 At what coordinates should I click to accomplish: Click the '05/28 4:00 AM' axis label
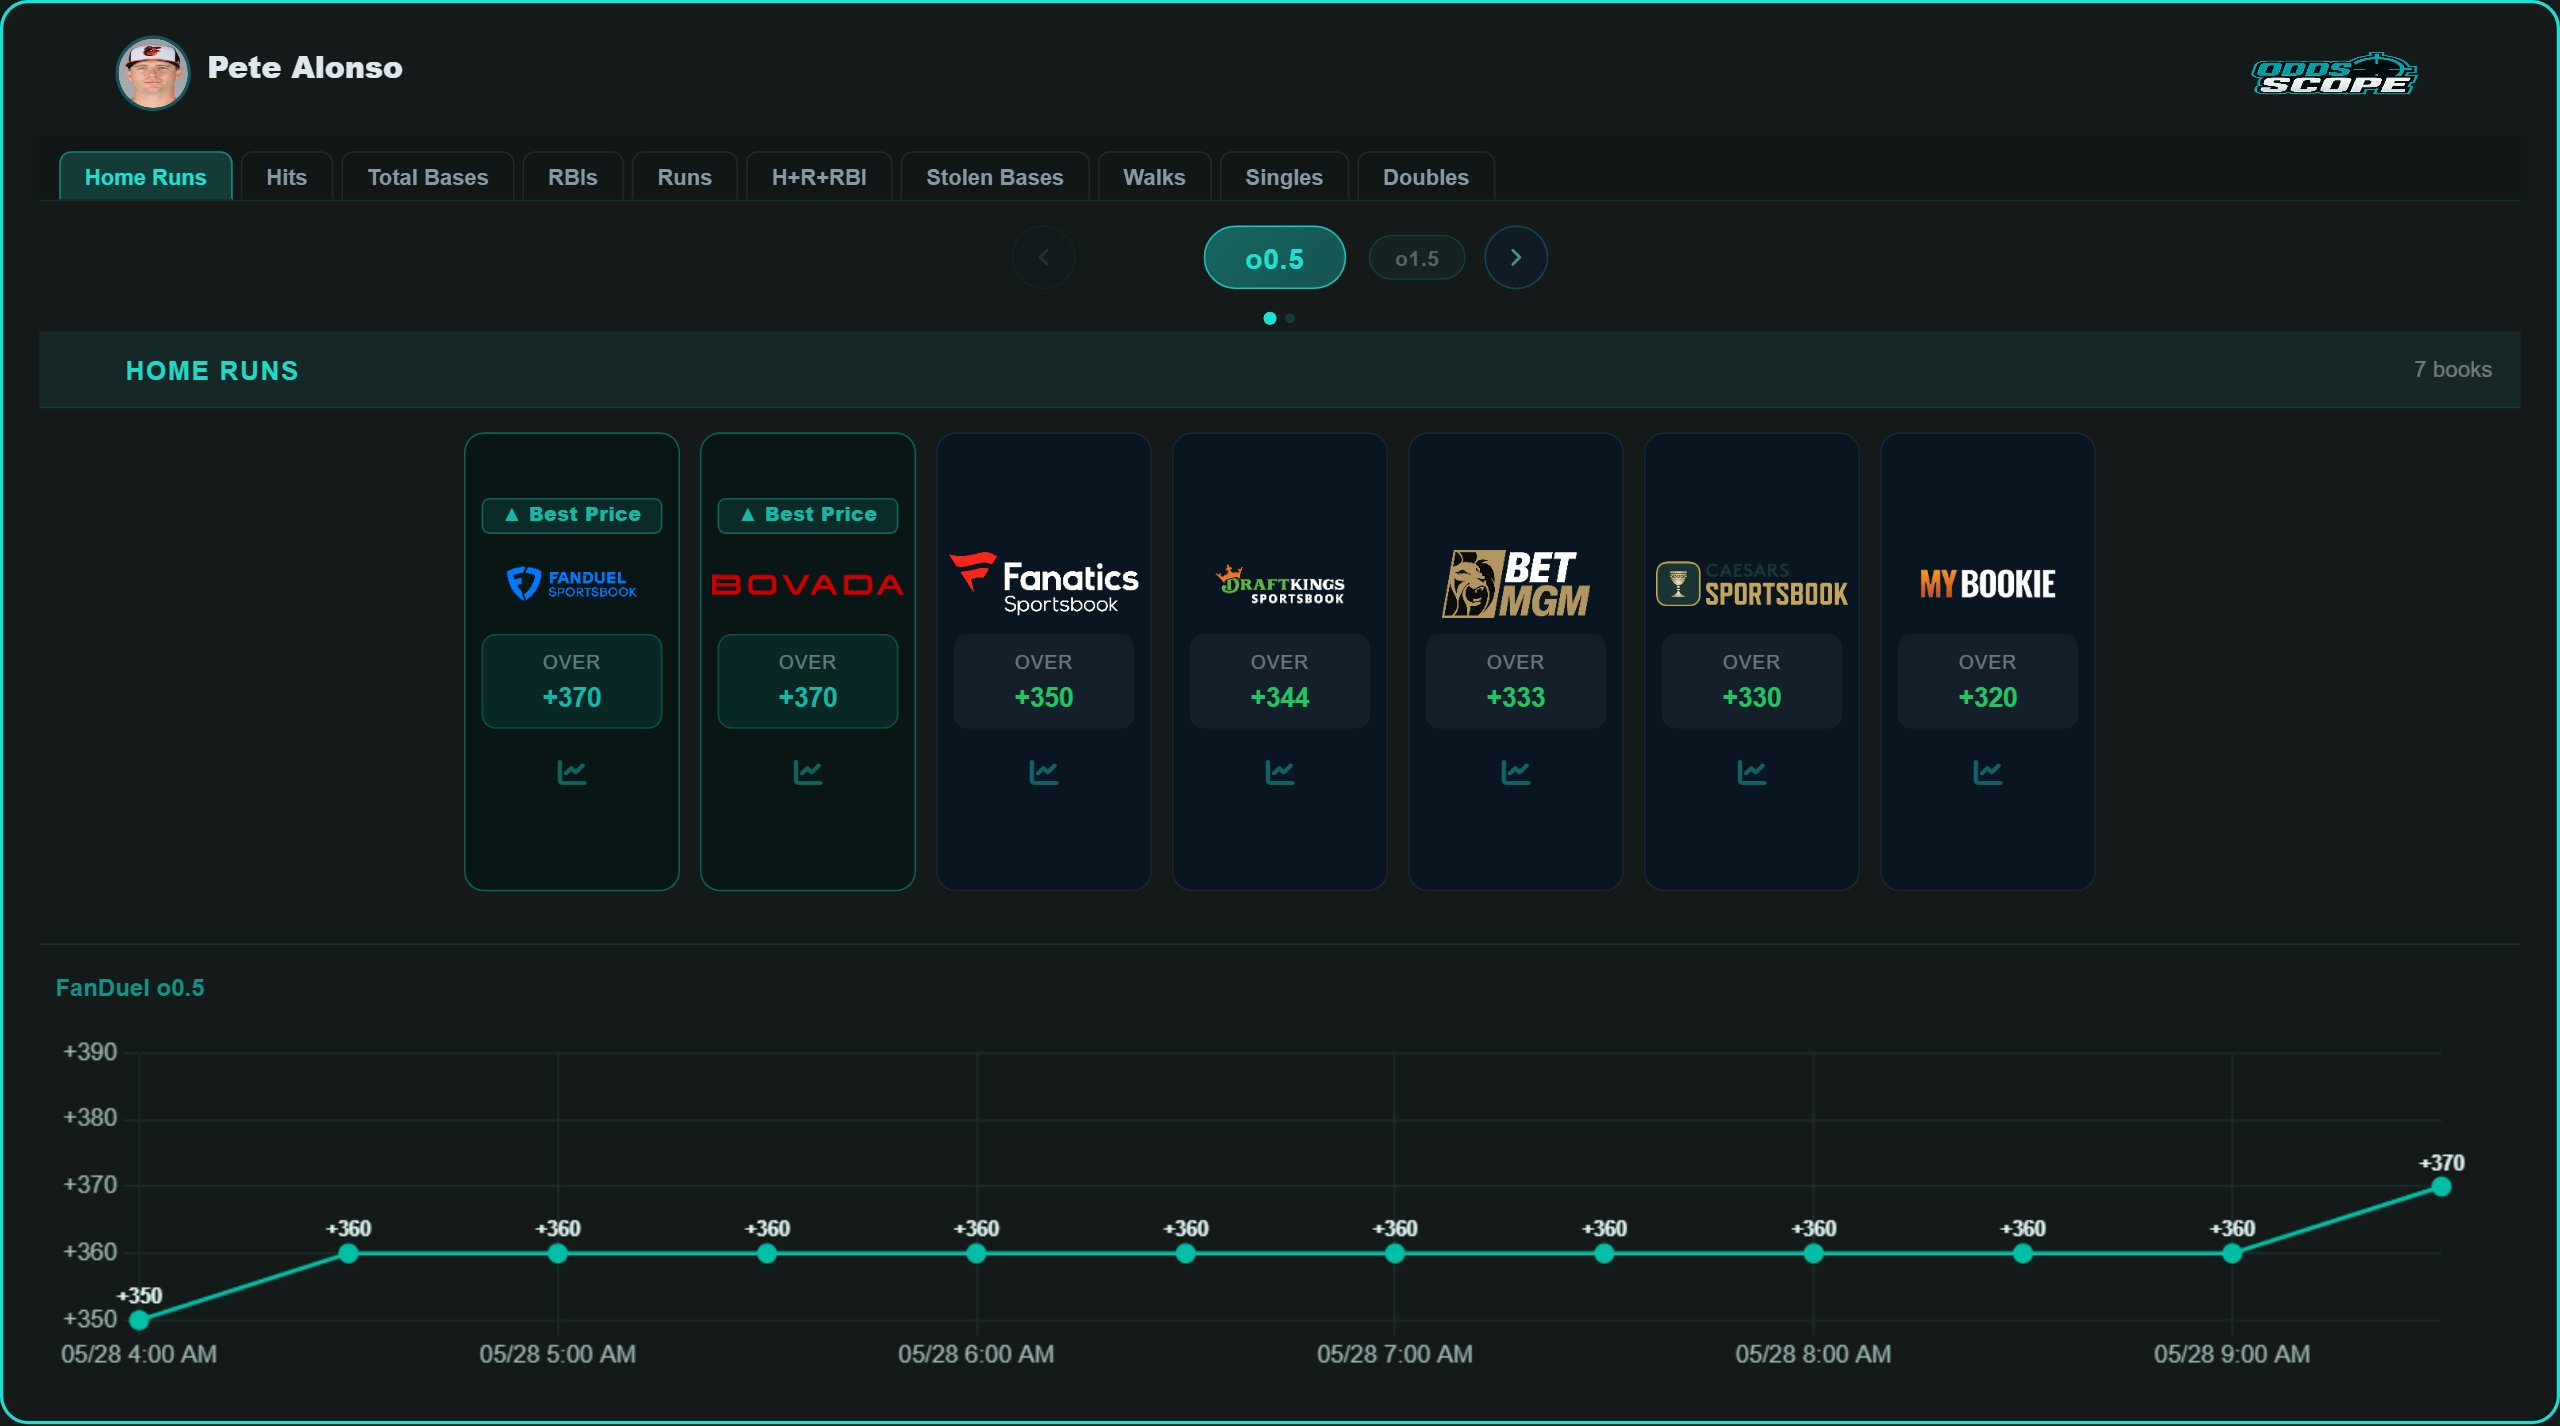click(139, 1354)
